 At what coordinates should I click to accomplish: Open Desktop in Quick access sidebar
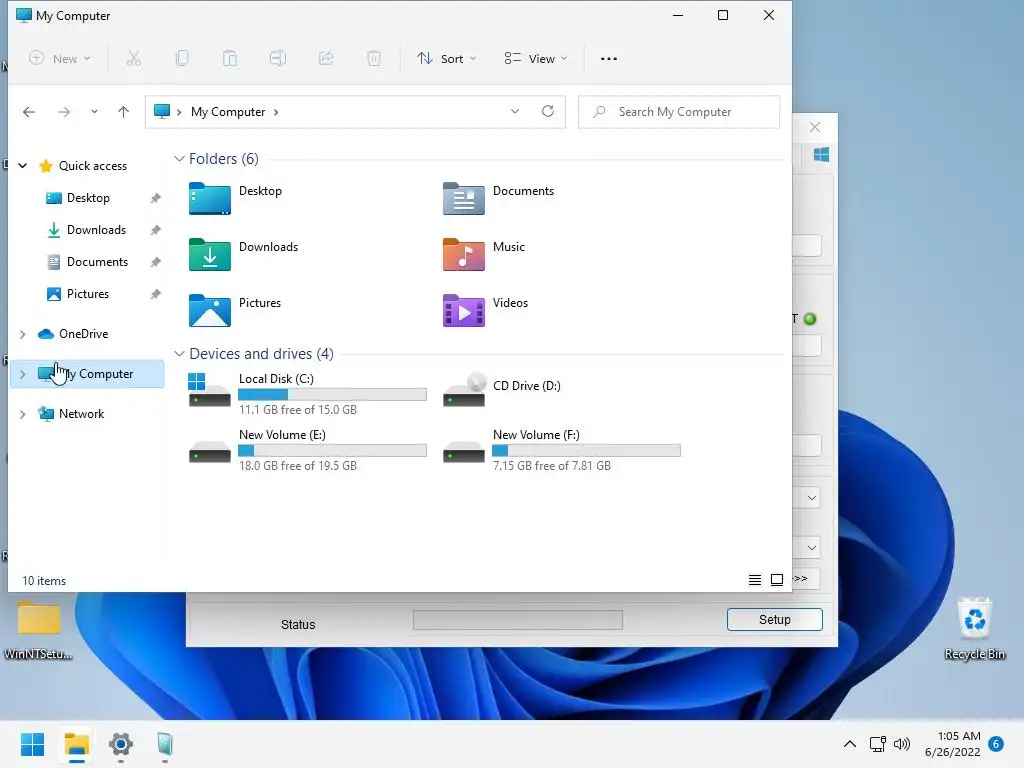click(x=88, y=198)
